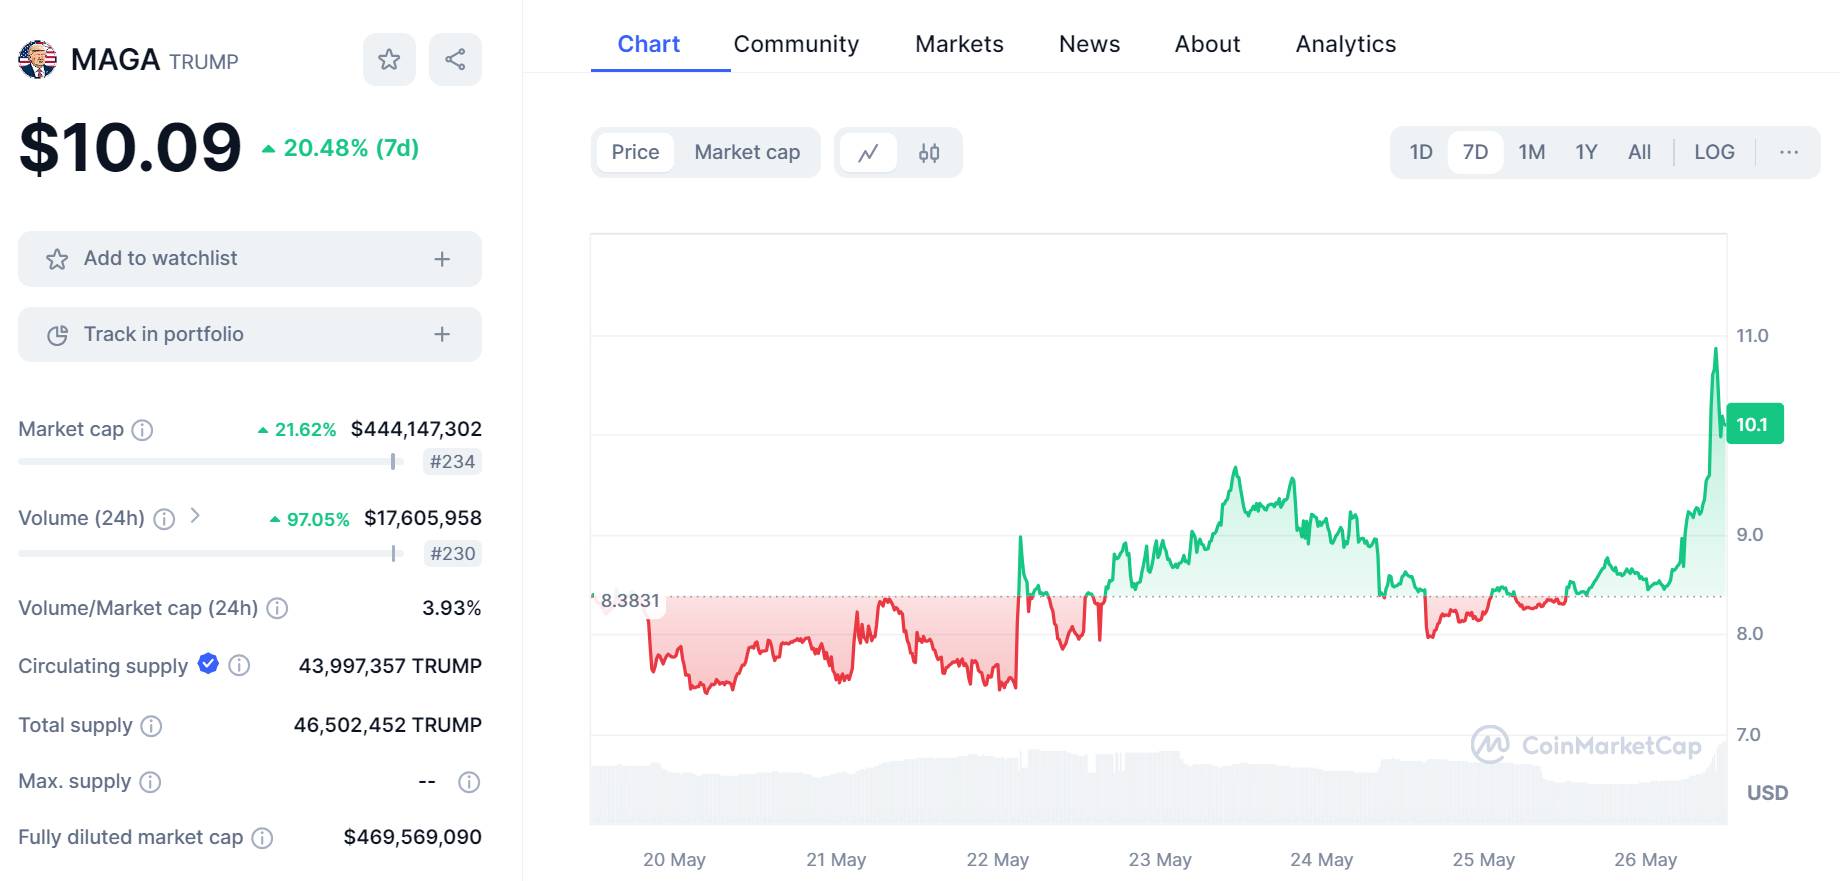
Task: Open the chart more options ellipsis
Action: coord(1789,152)
